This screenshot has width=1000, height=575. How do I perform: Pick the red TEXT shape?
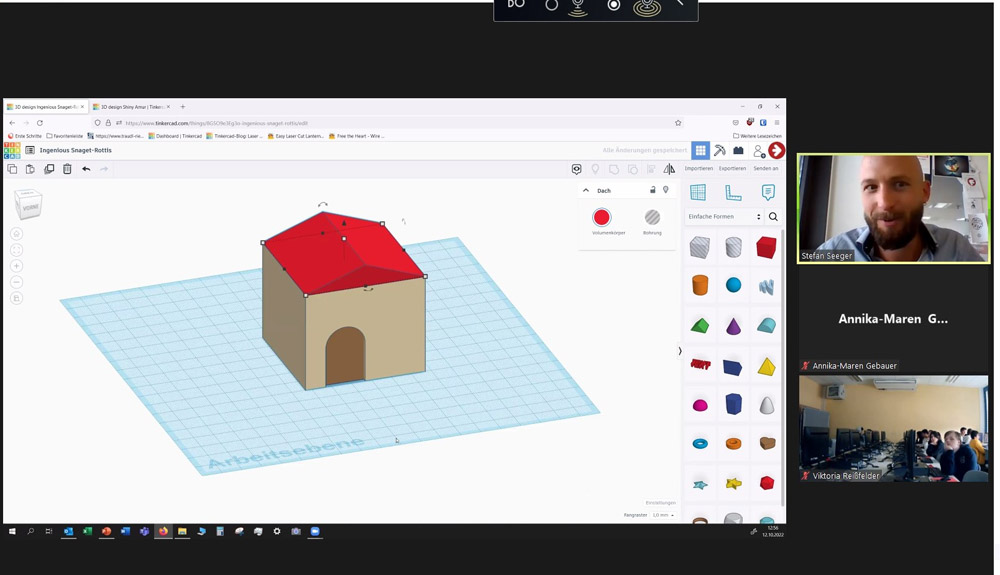(x=700, y=365)
